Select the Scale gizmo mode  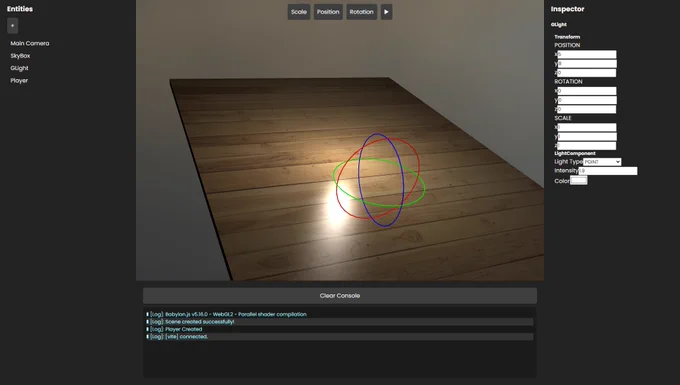coord(299,12)
